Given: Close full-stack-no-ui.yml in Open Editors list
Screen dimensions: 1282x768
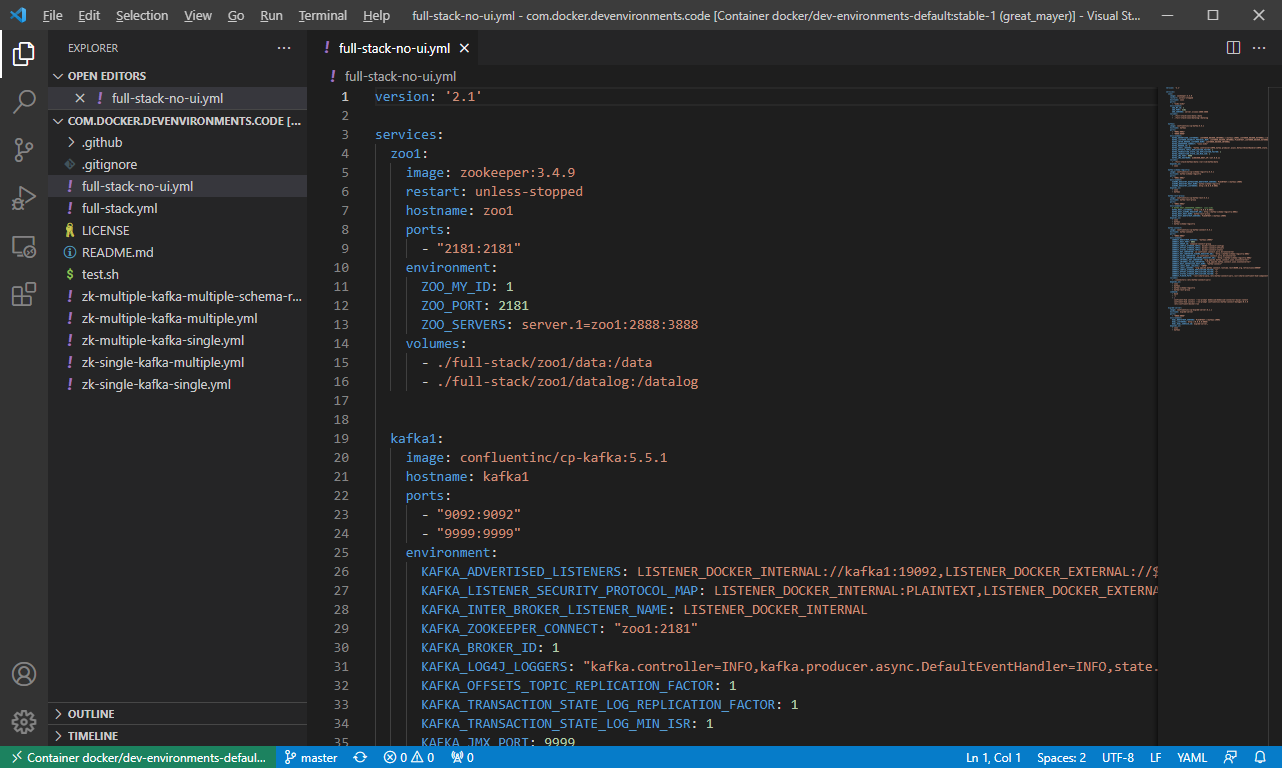Looking at the screenshot, I should click(x=80, y=98).
